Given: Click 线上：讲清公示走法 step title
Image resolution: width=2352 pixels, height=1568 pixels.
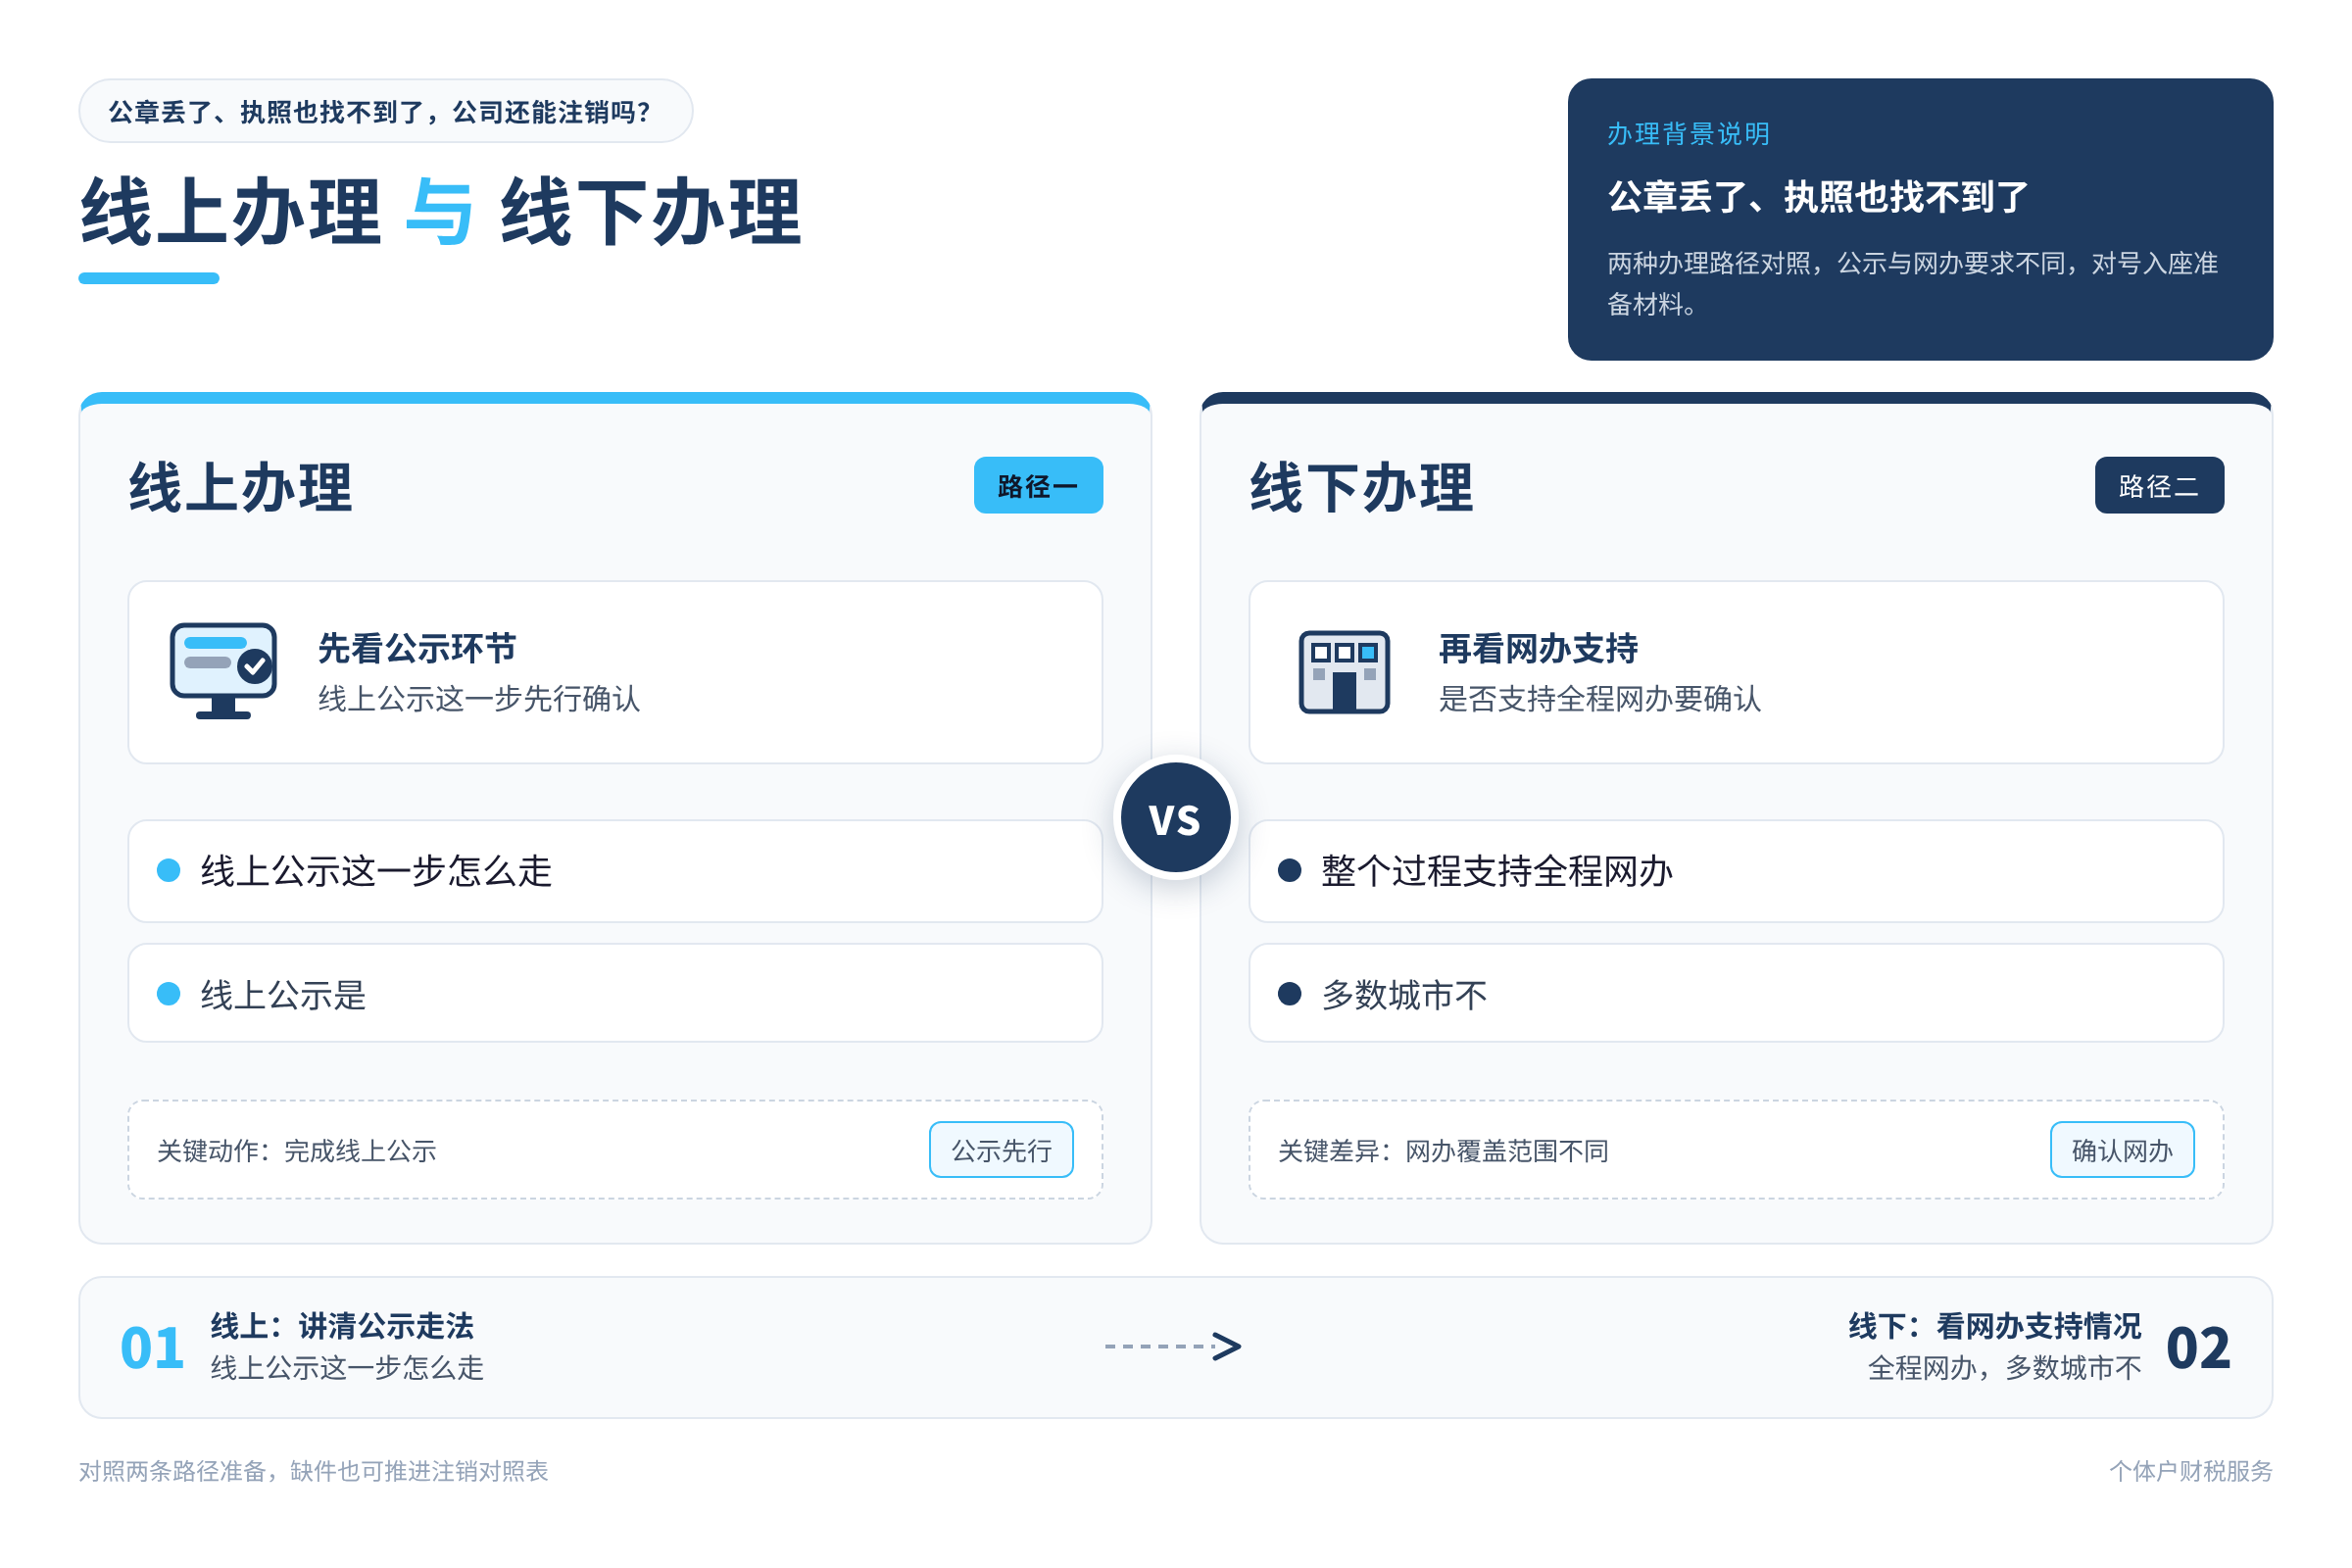Looking at the screenshot, I should (342, 1326).
